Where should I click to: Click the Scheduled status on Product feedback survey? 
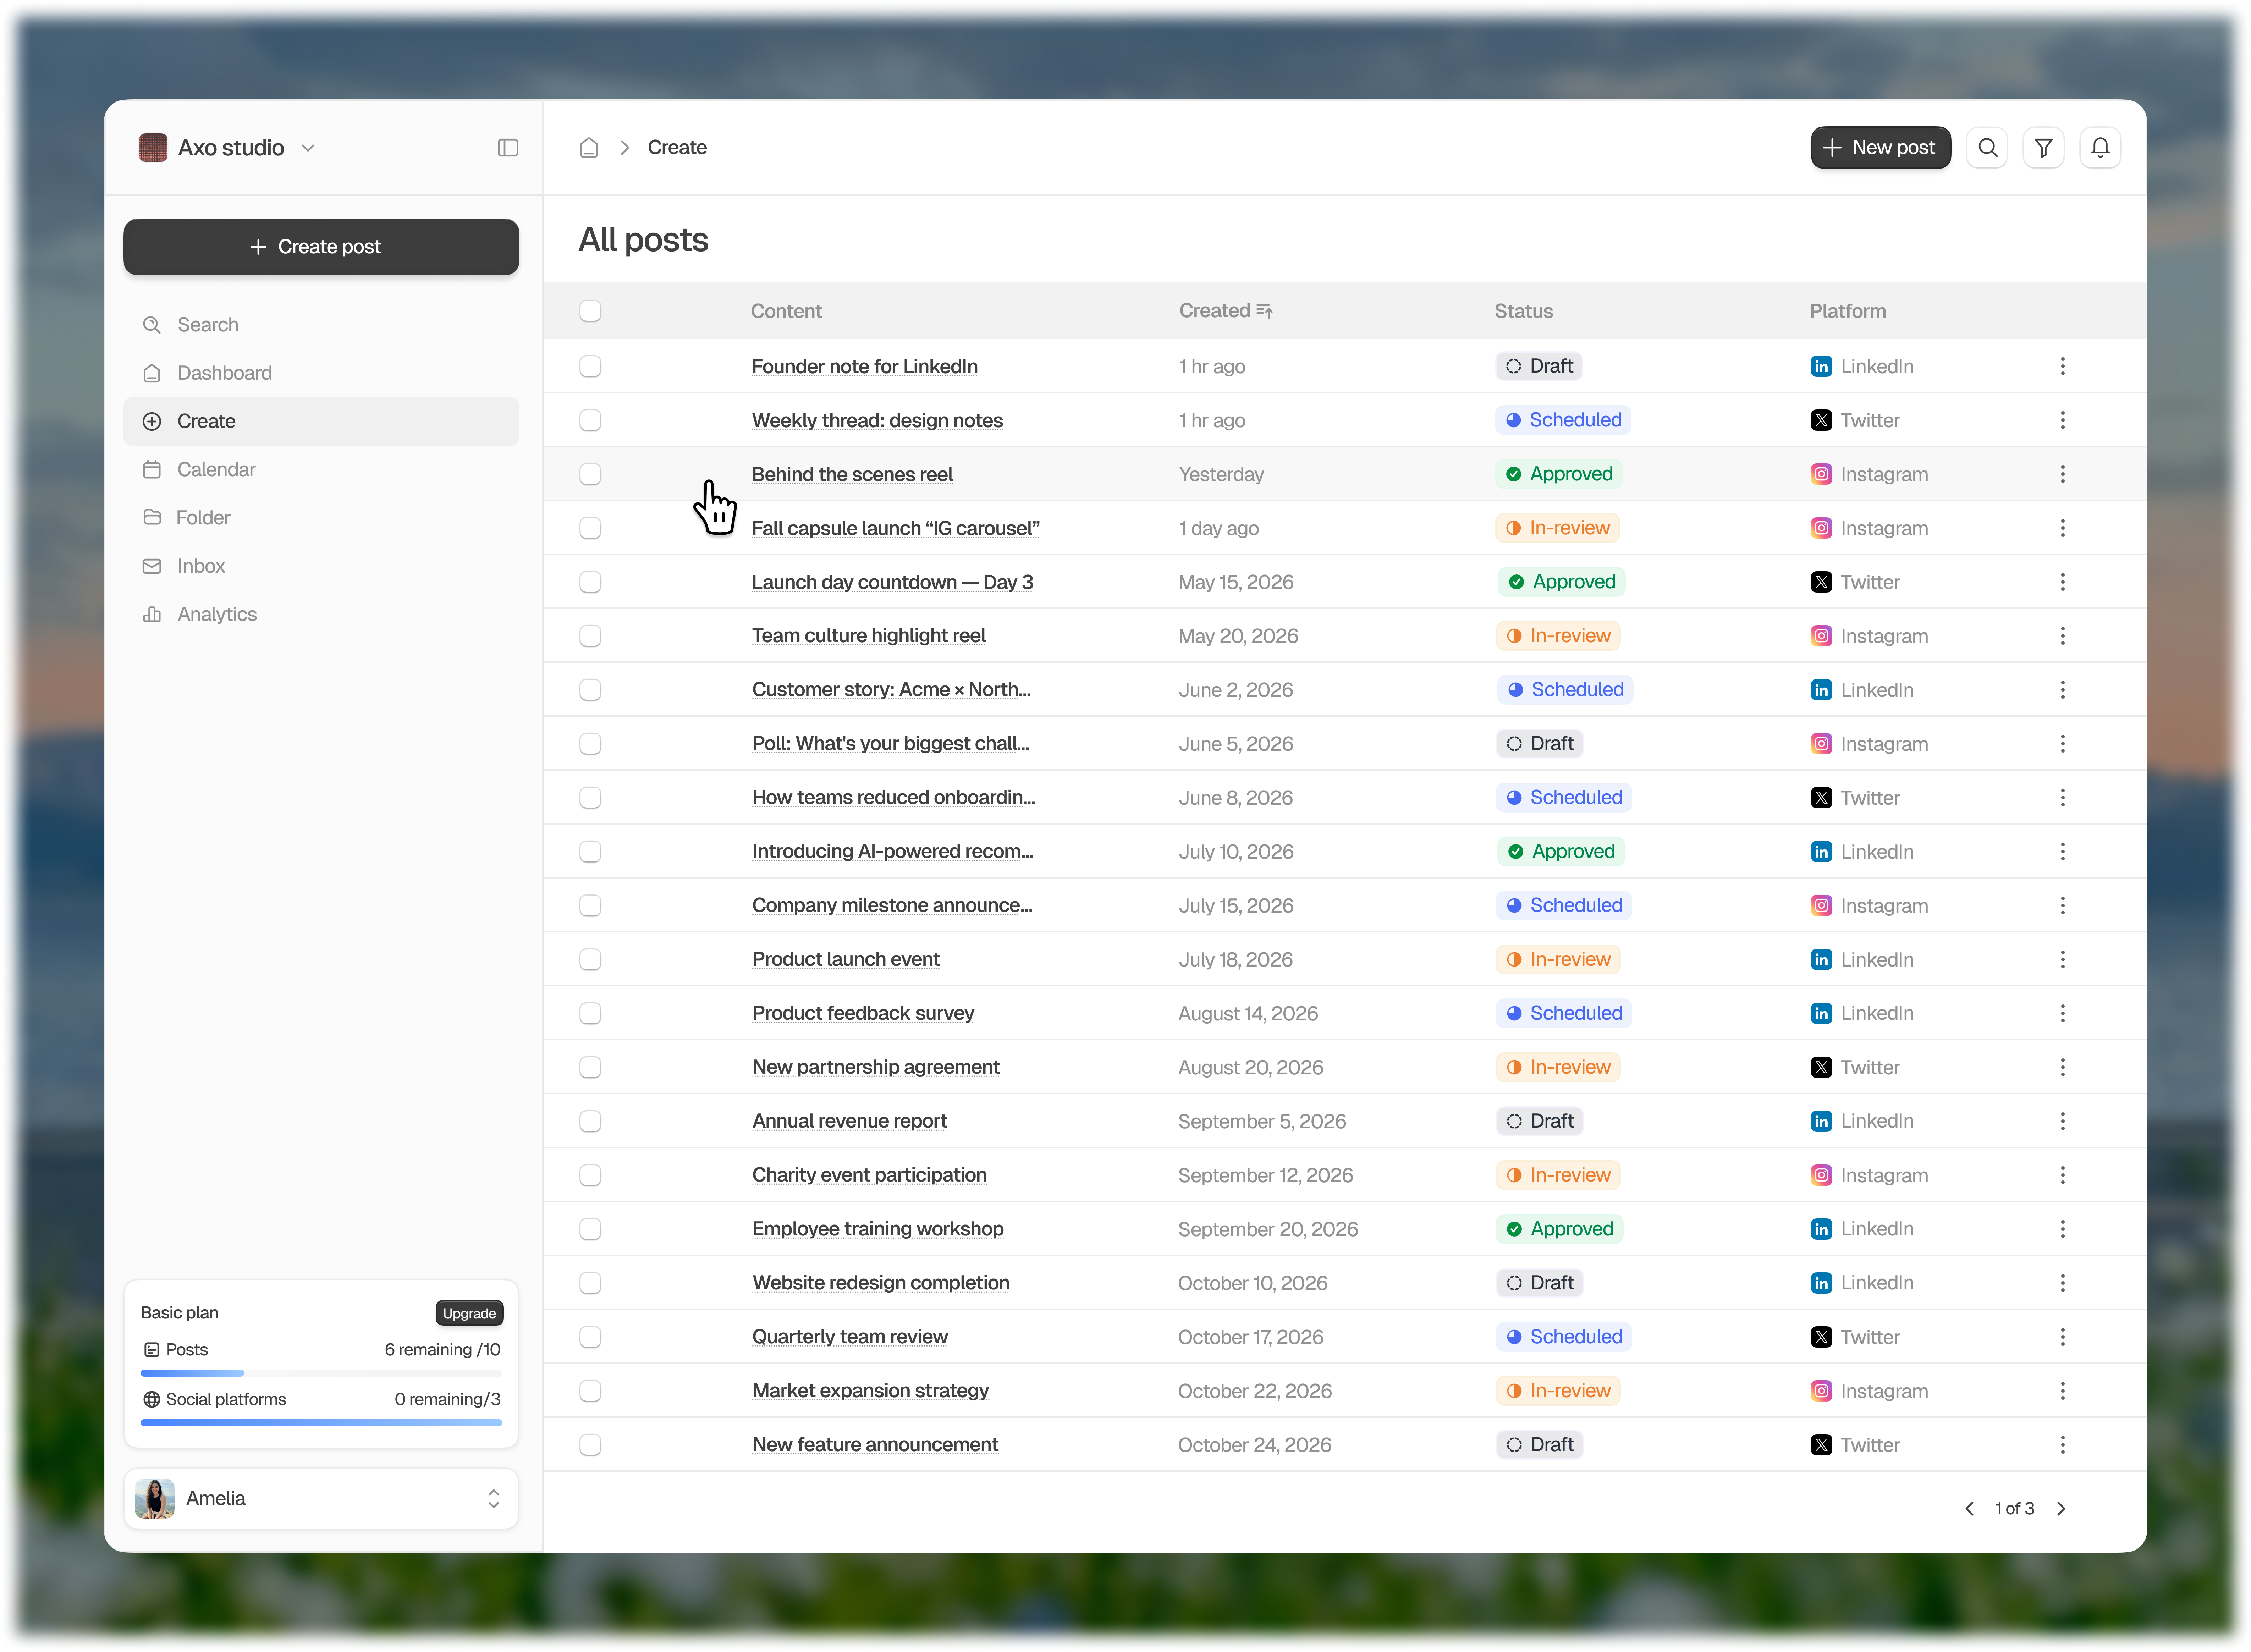tap(1564, 1013)
